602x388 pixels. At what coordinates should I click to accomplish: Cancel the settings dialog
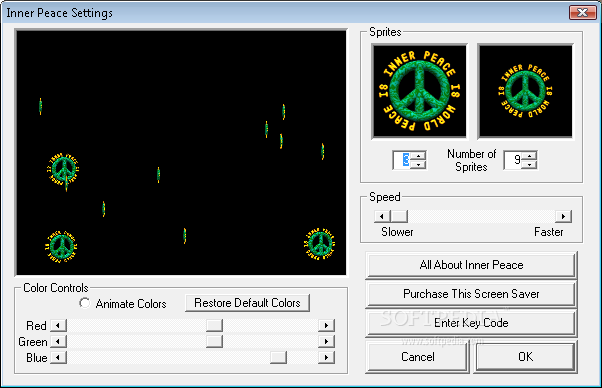[x=418, y=357]
